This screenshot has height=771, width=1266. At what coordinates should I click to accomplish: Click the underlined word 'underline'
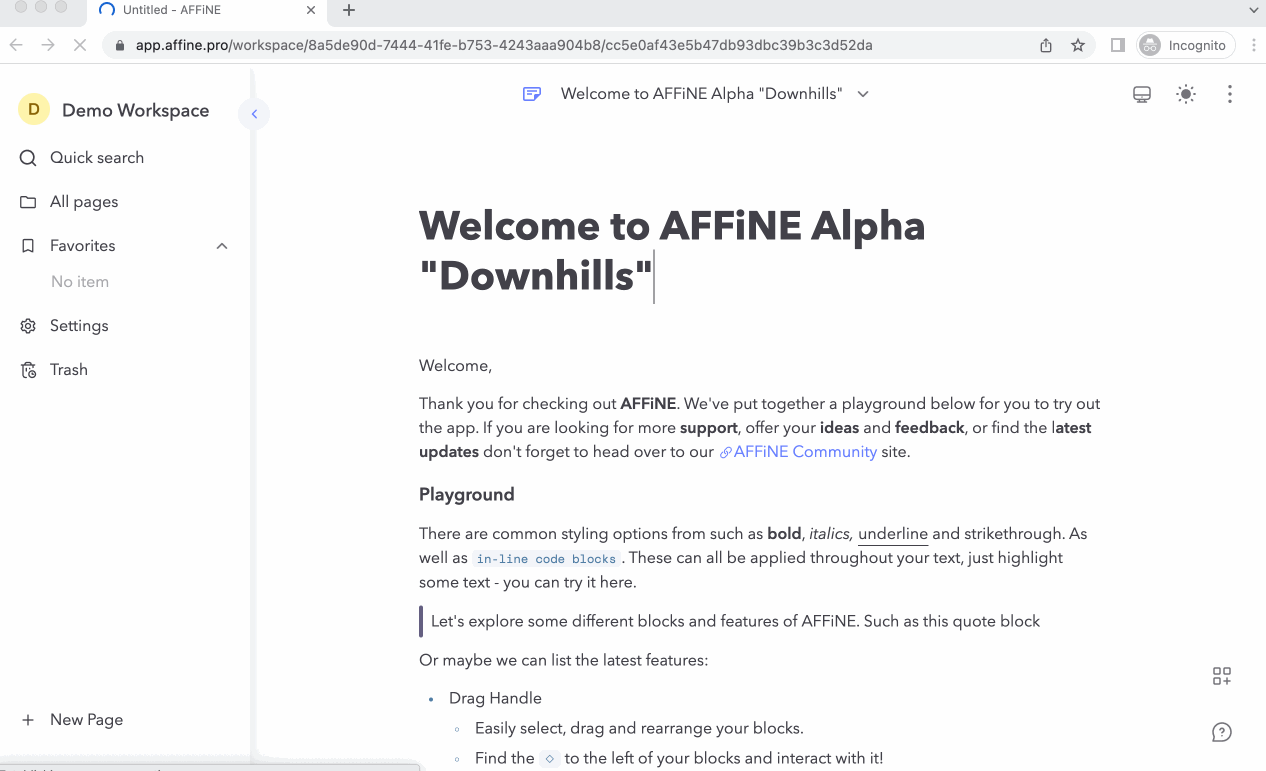coord(893,534)
